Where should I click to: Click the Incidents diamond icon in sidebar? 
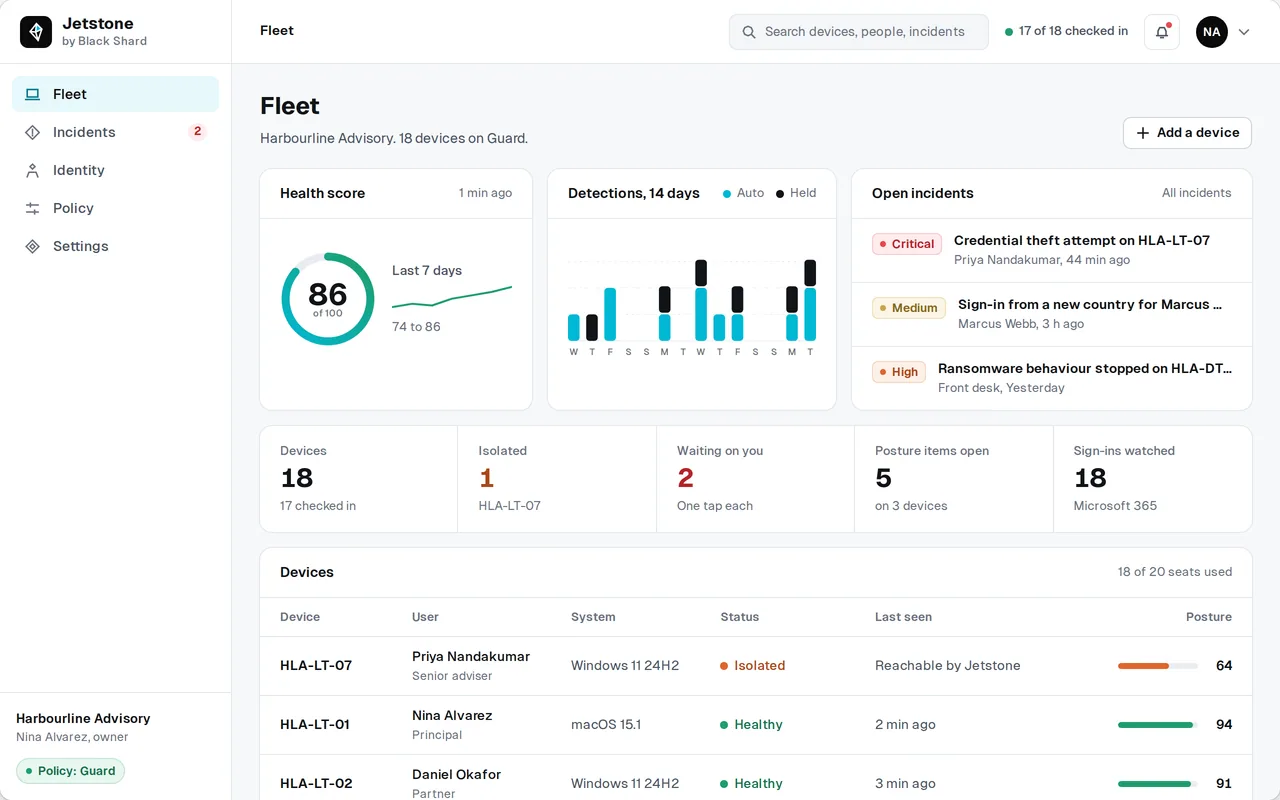(33, 132)
